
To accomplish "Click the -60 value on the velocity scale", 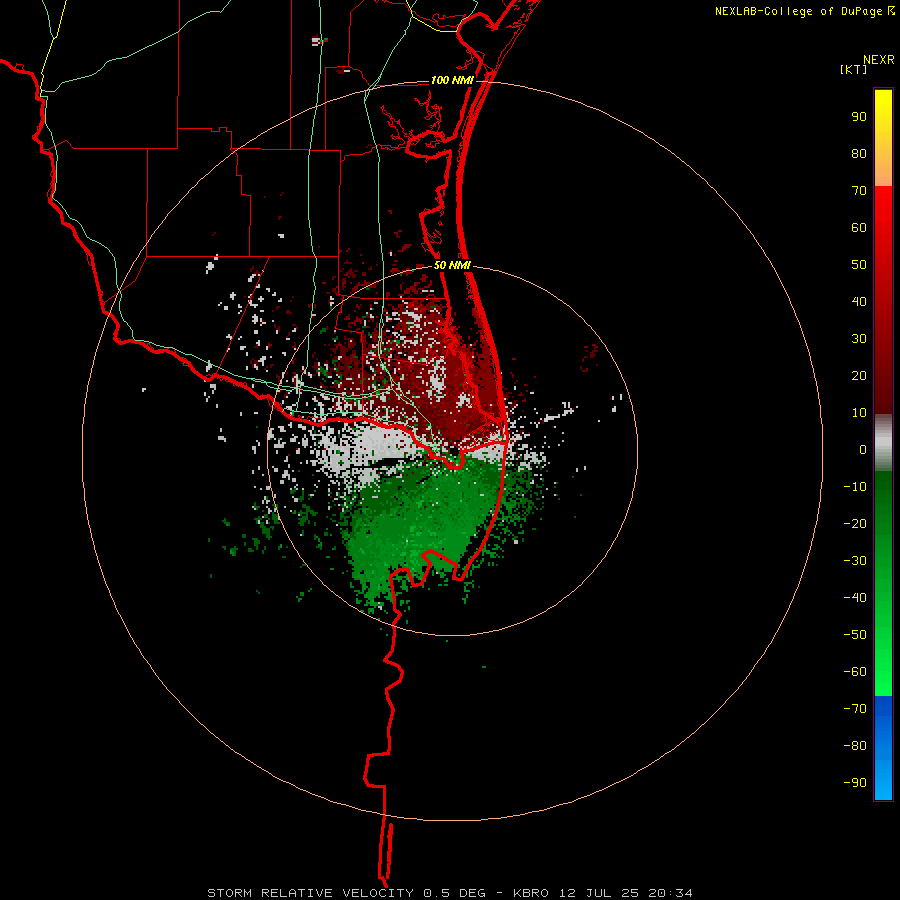I will [855, 672].
